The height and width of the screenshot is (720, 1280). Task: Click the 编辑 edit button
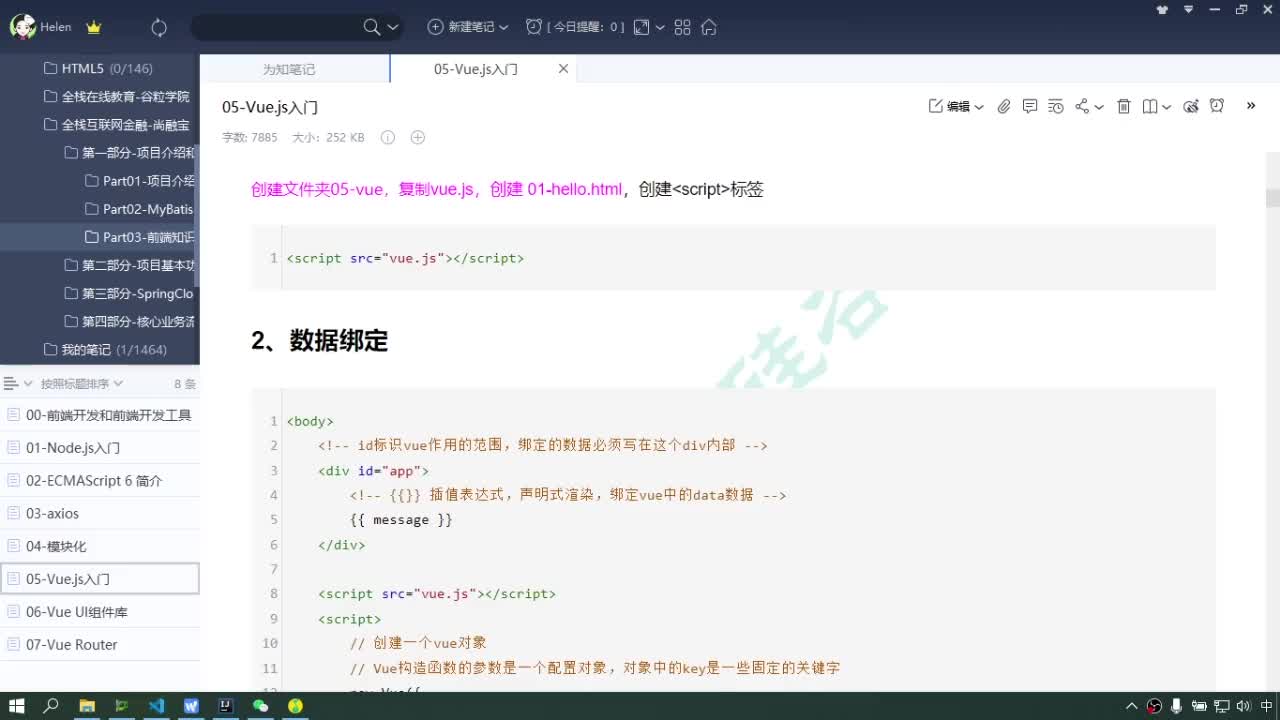click(x=949, y=106)
